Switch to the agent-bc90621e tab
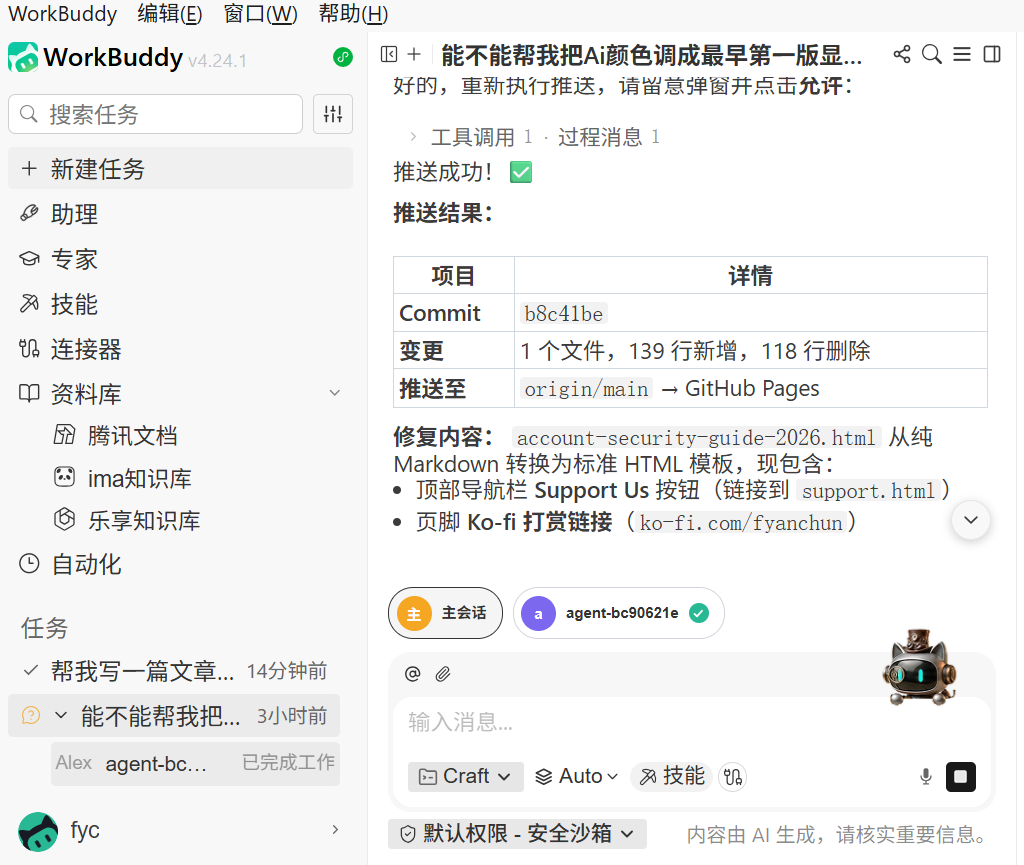This screenshot has height=865, width=1024. tap(618, 613)
